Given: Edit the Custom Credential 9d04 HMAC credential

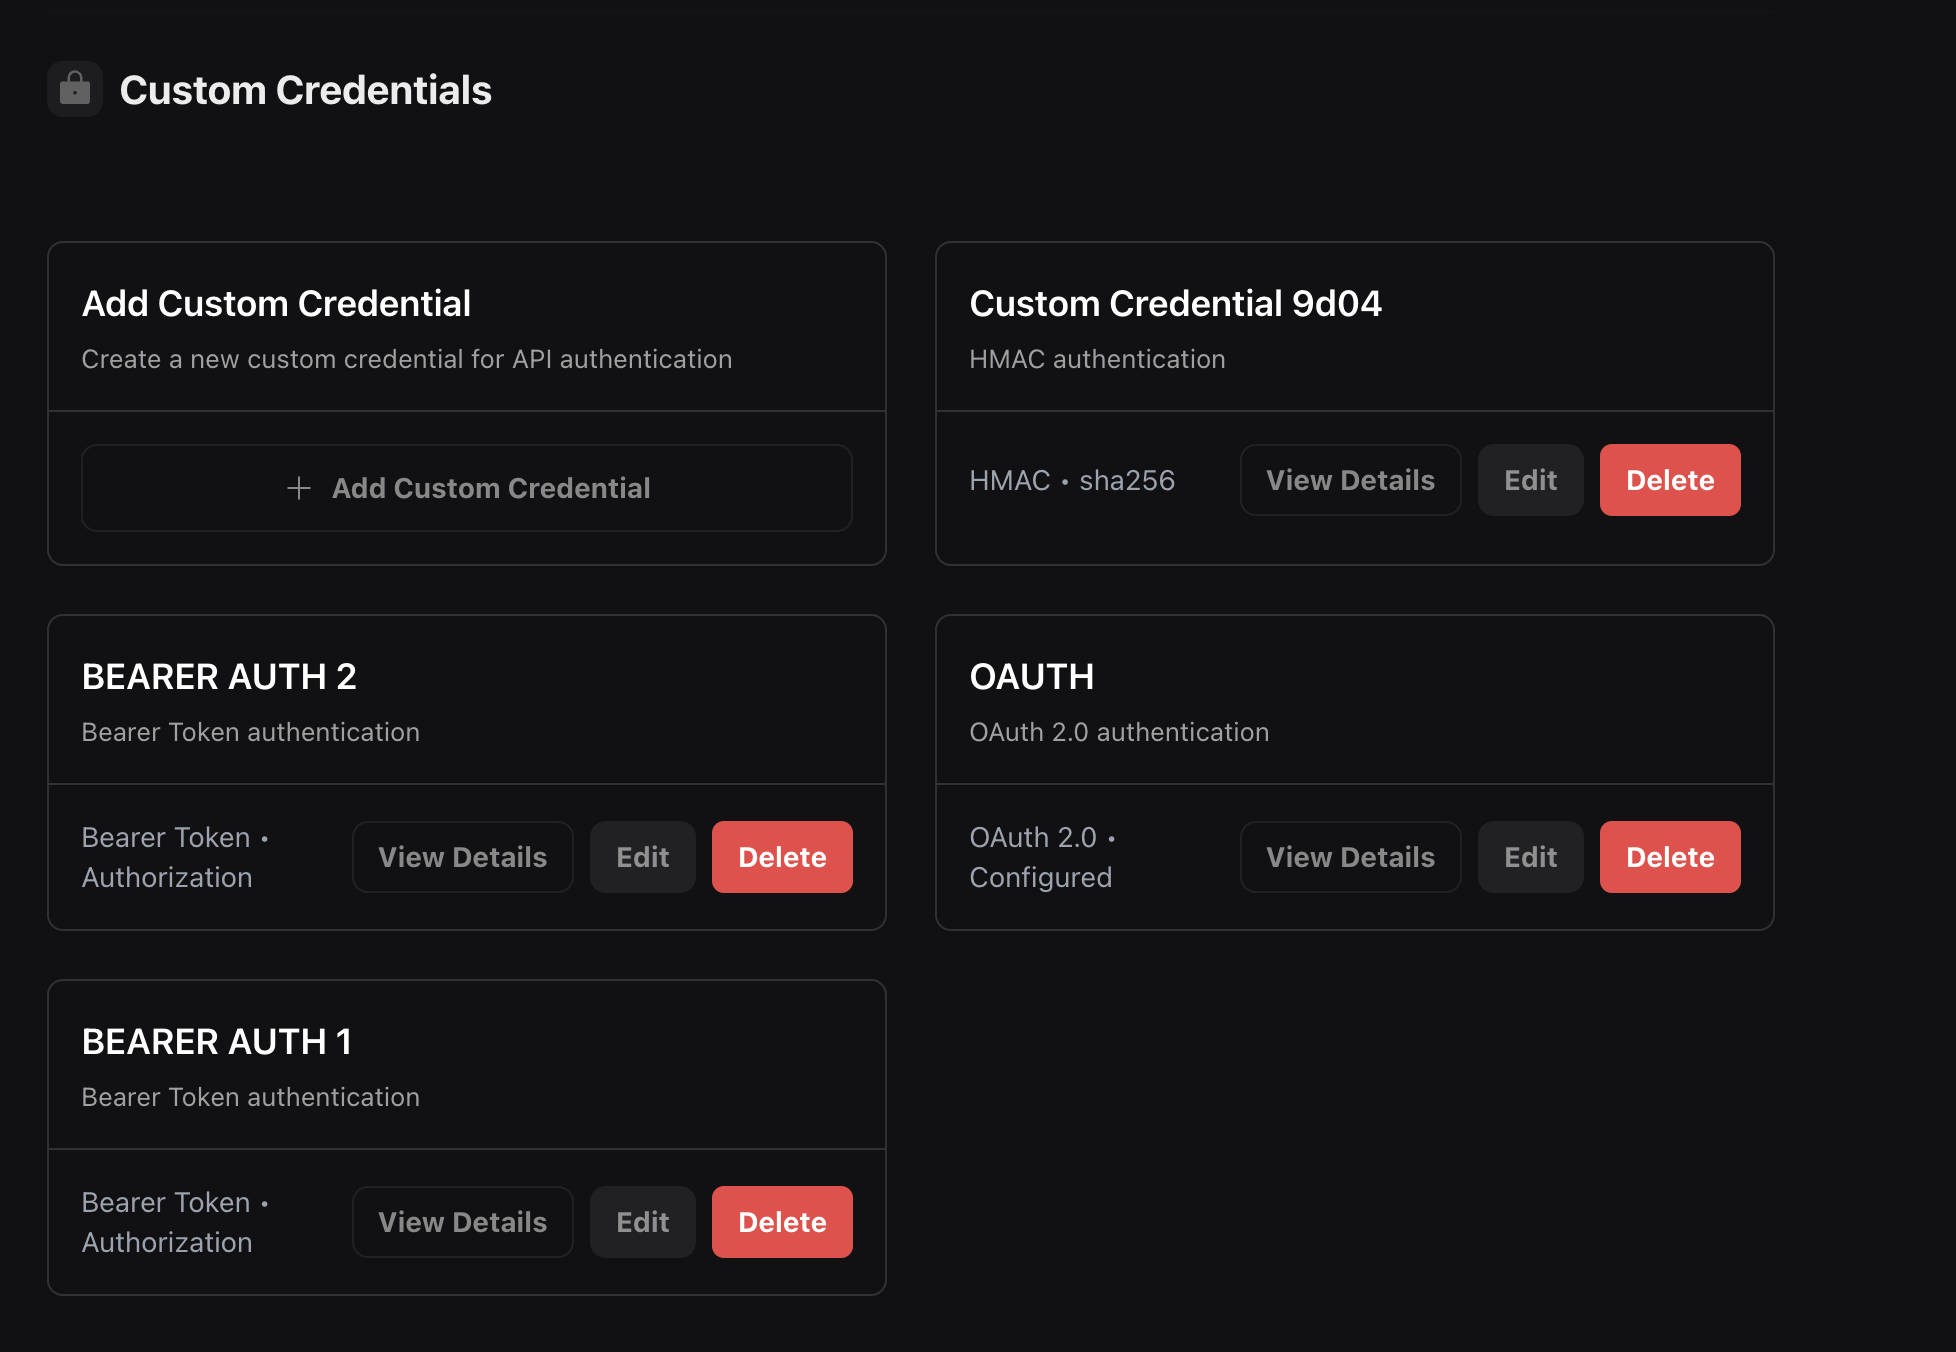Looking at the screenshot, I should (x=1530, y=480).
